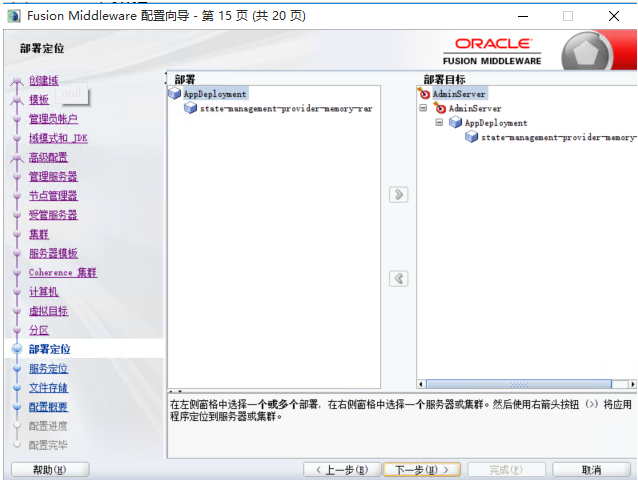
Task: Click the 下一步(N) next button
Action: pos(422,470)
